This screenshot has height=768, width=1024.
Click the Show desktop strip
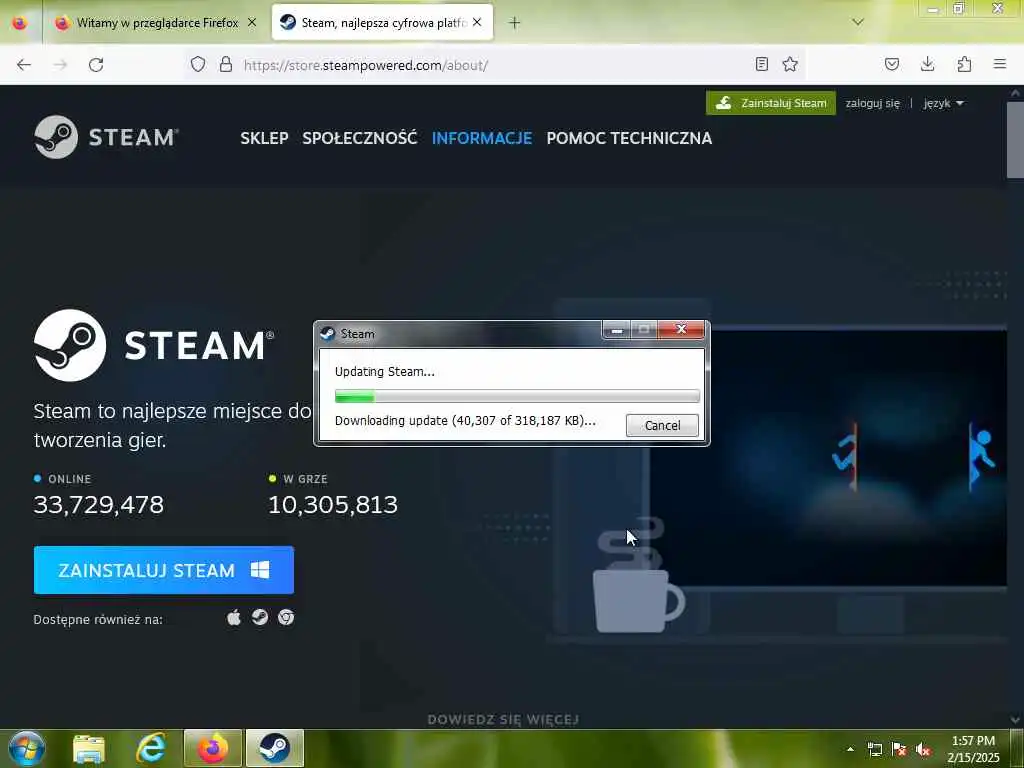pos(1017,749)
